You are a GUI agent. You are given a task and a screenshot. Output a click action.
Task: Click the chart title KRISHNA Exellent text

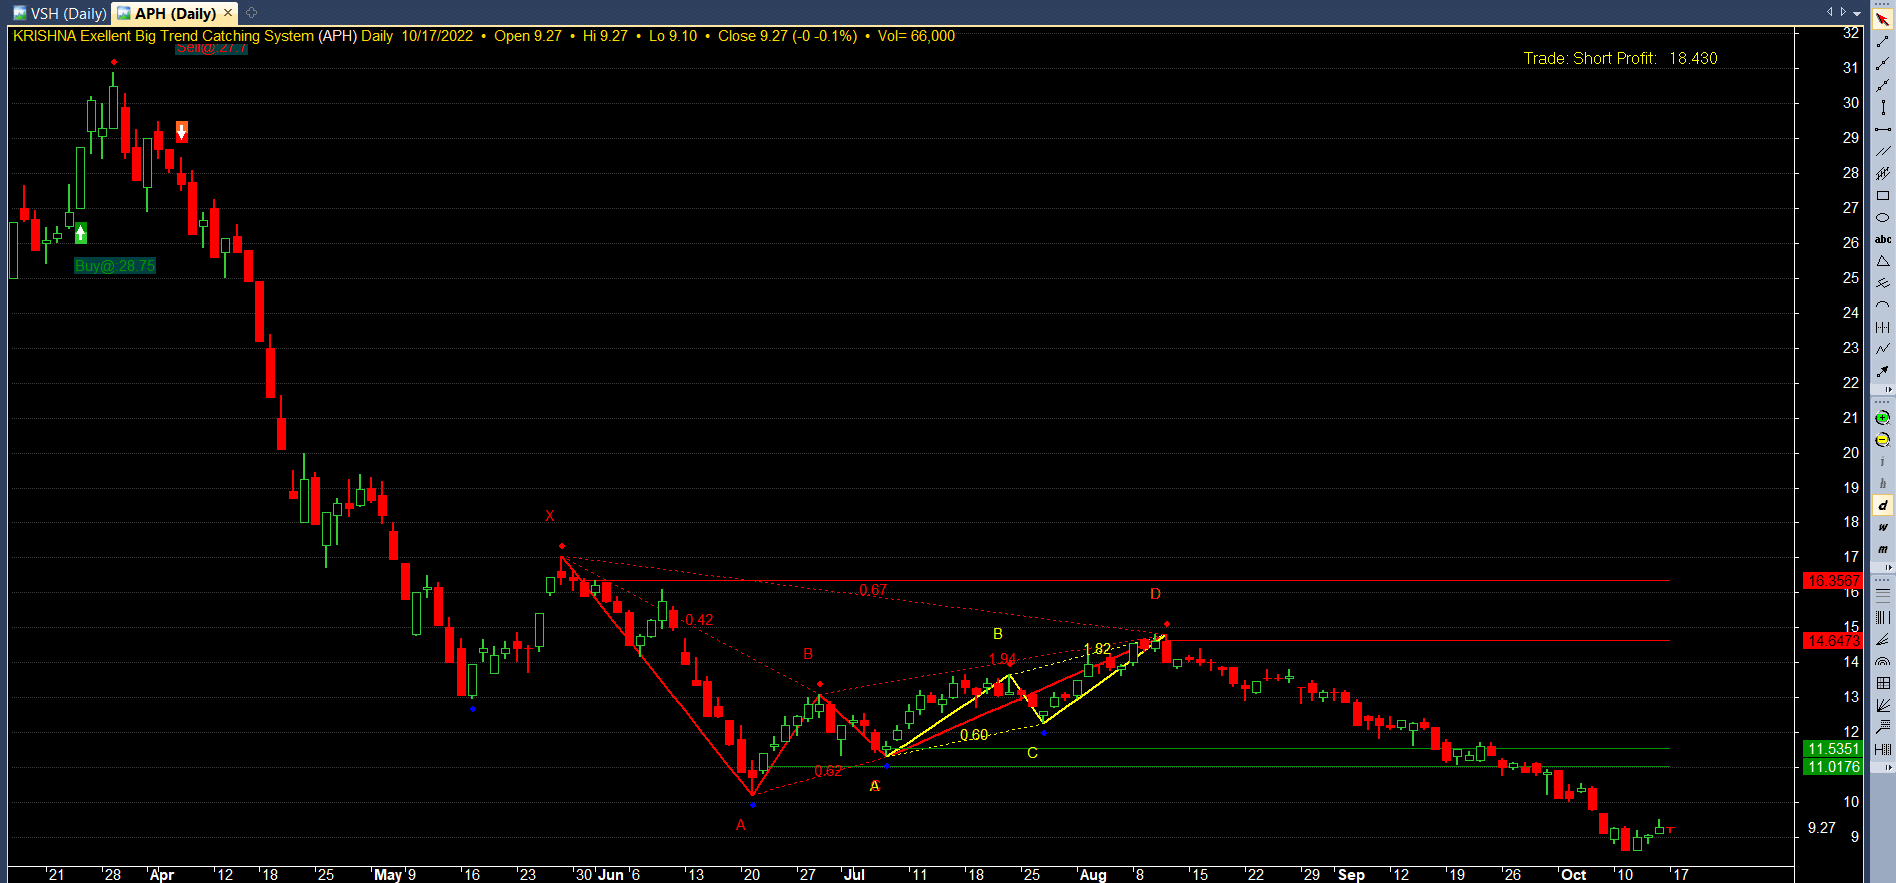163,36
